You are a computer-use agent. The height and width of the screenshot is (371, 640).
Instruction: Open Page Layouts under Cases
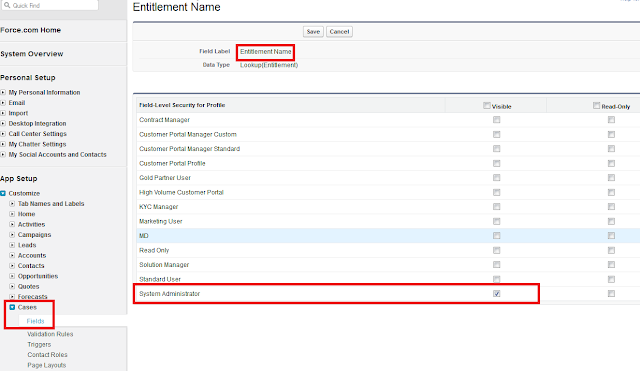click(x=47, y=365)
